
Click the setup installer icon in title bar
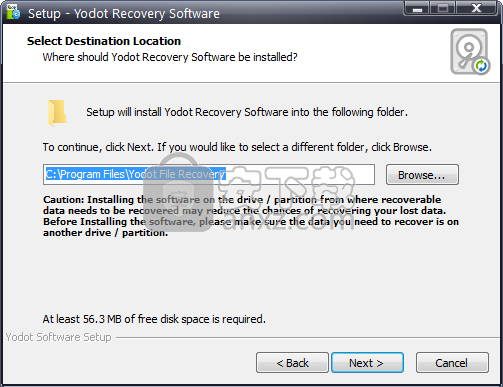pyautogui.click(x=13, y=12)
